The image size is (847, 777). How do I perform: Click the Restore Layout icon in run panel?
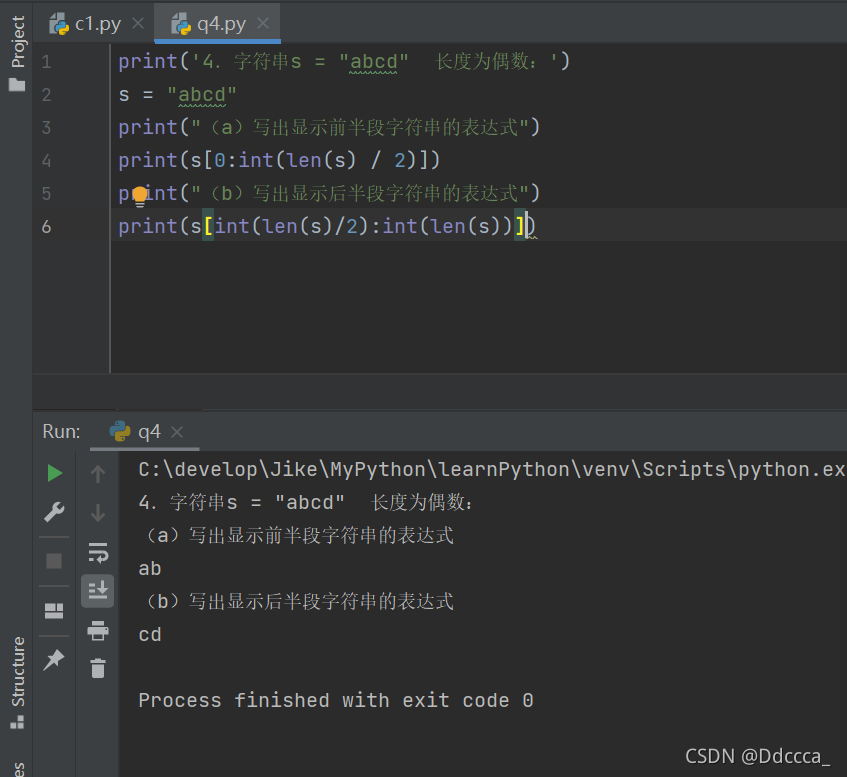pyautogui.click(x=54, y=610)
